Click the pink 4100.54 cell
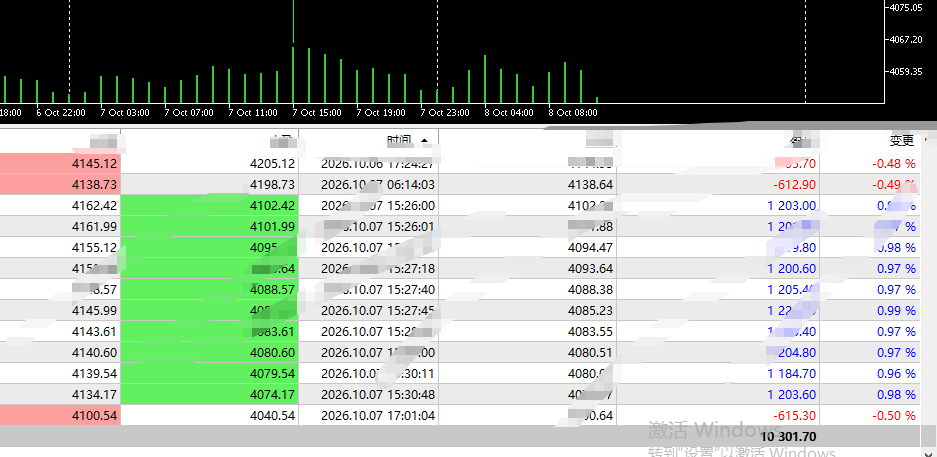The height and width of the screenshot is (457, 937). point(95,415)
